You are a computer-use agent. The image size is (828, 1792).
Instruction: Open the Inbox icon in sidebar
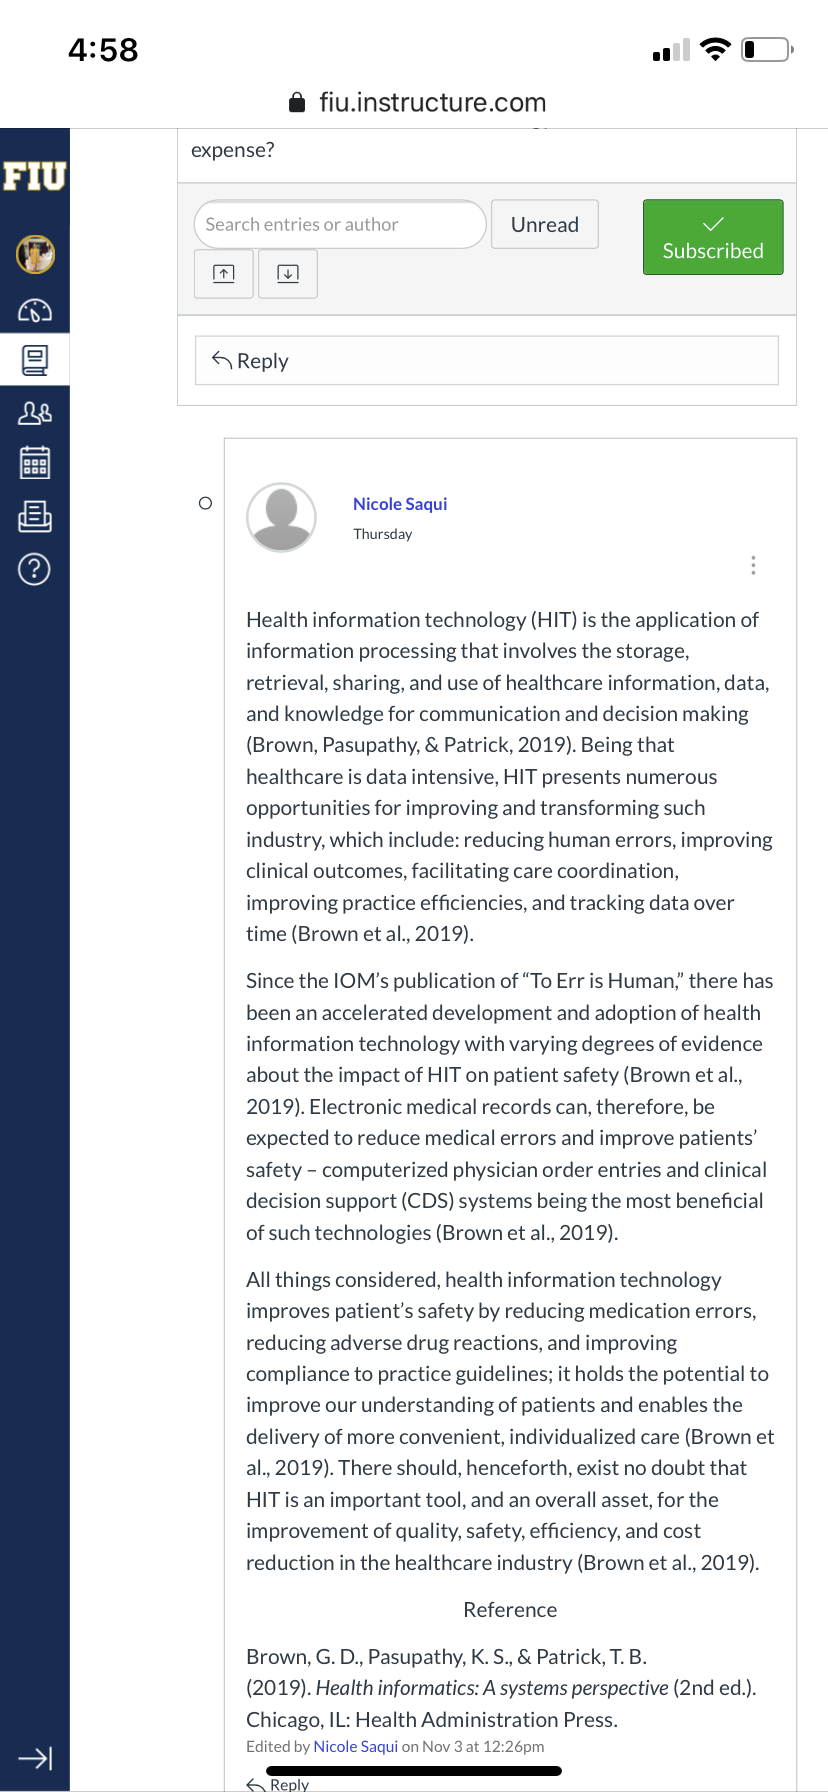35,516
